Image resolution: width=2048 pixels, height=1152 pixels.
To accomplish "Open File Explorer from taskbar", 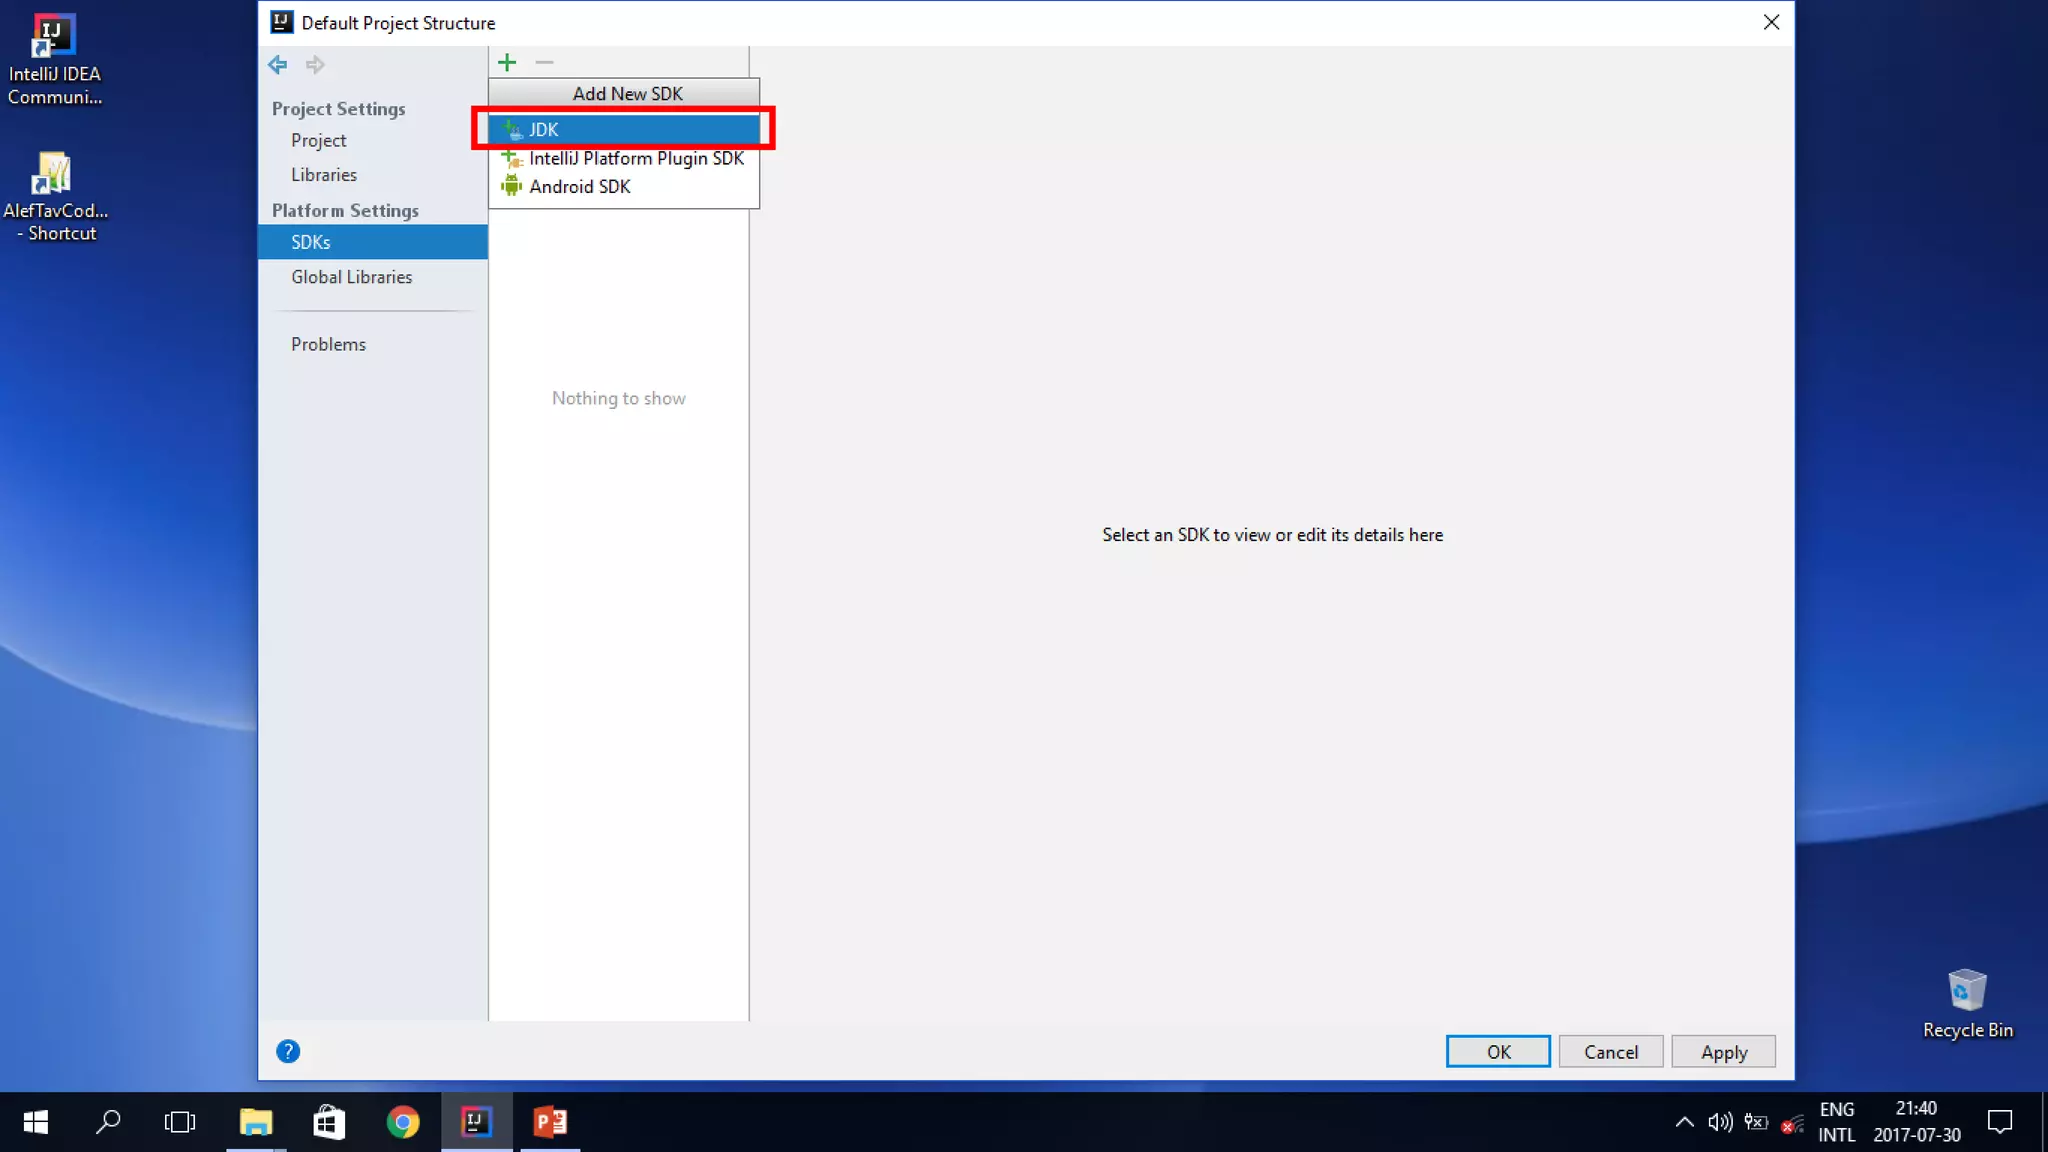I will [x=256, y=1122].
